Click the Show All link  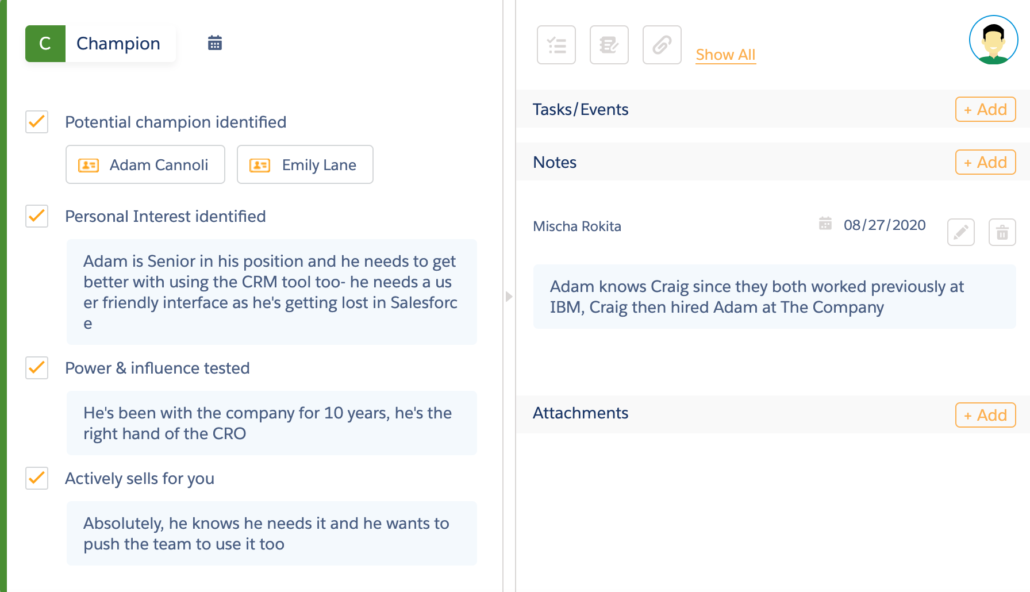click(725, 55)
